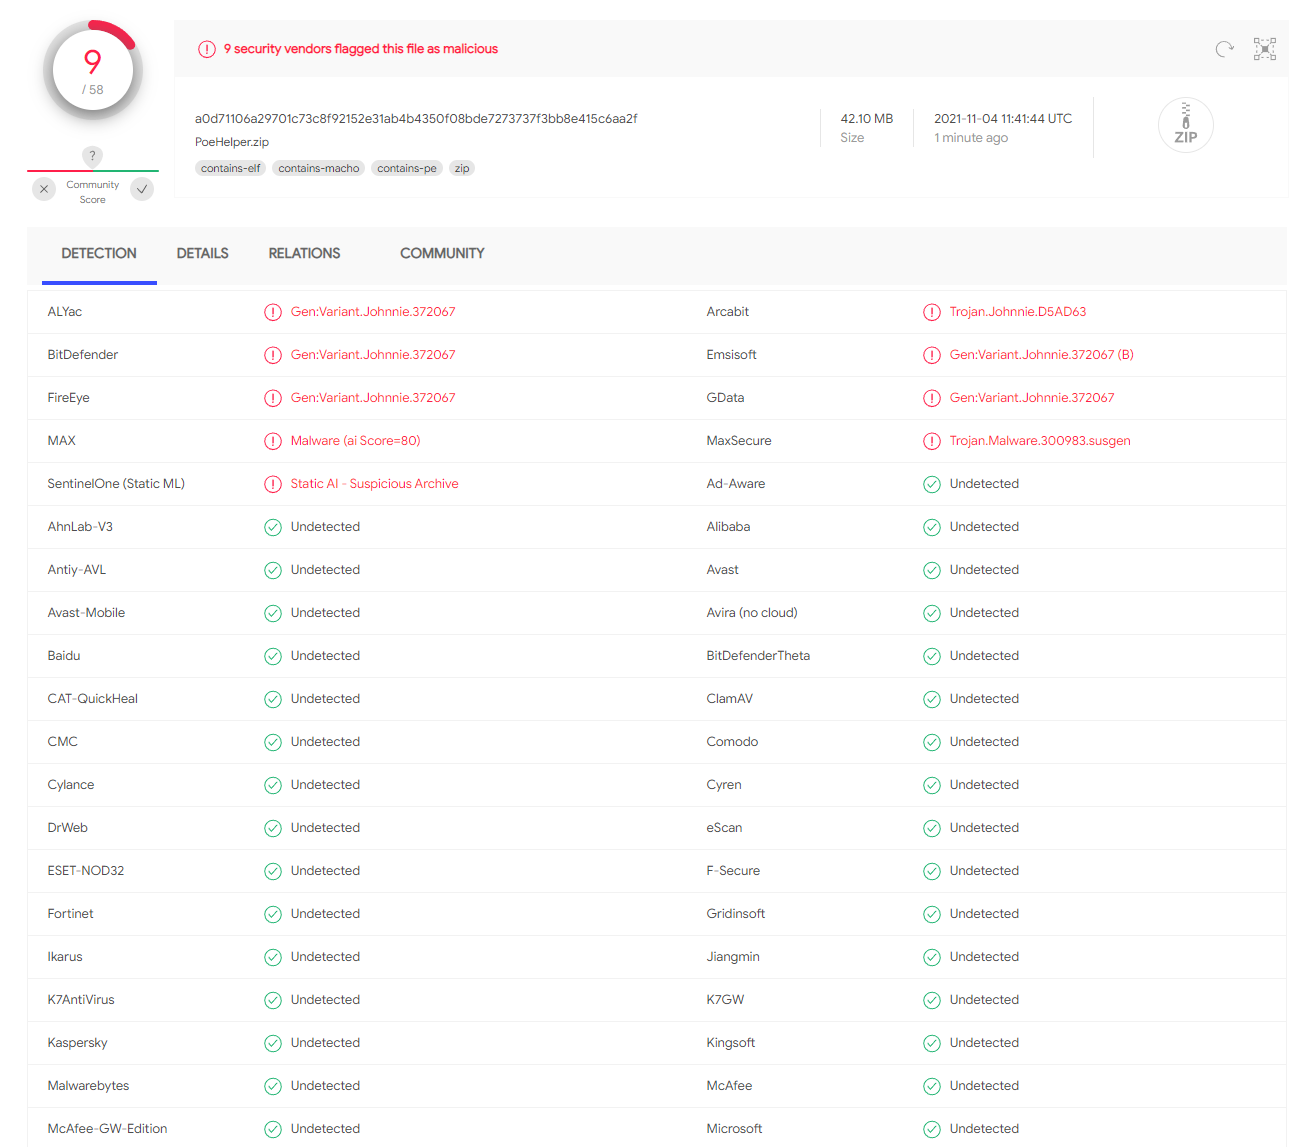Click the Gridinsoft vendor name
Image resolution: width=1302 pixels, height=1147 pixels.
[736, 914]
